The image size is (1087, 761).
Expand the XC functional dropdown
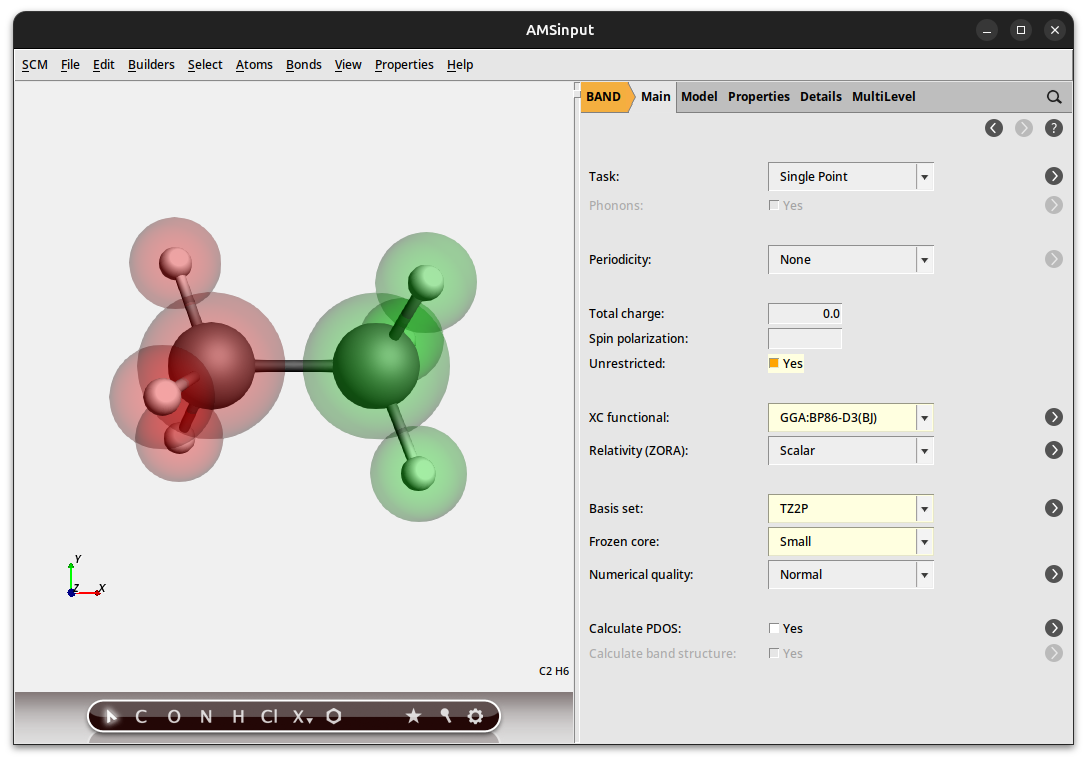coord(850,418)
